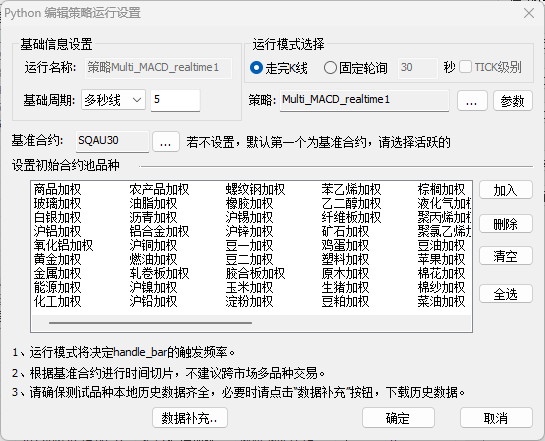Select 沥青加权 in the list
This screenshot has width=545, height=441.
click(x=153, y=218)
